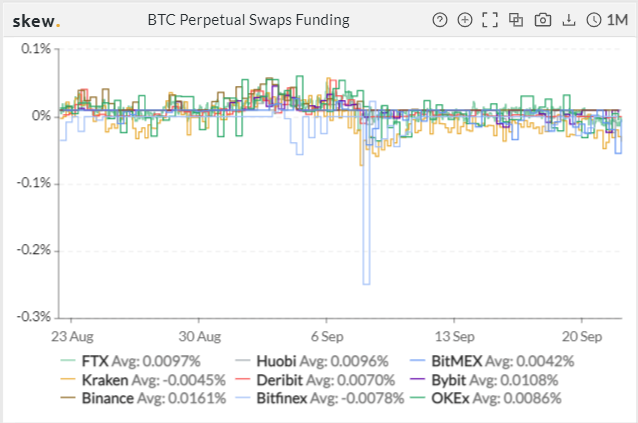Click the 6 Sep x-axis label
This screenshot has height=423, width=638.
point(327,337)
